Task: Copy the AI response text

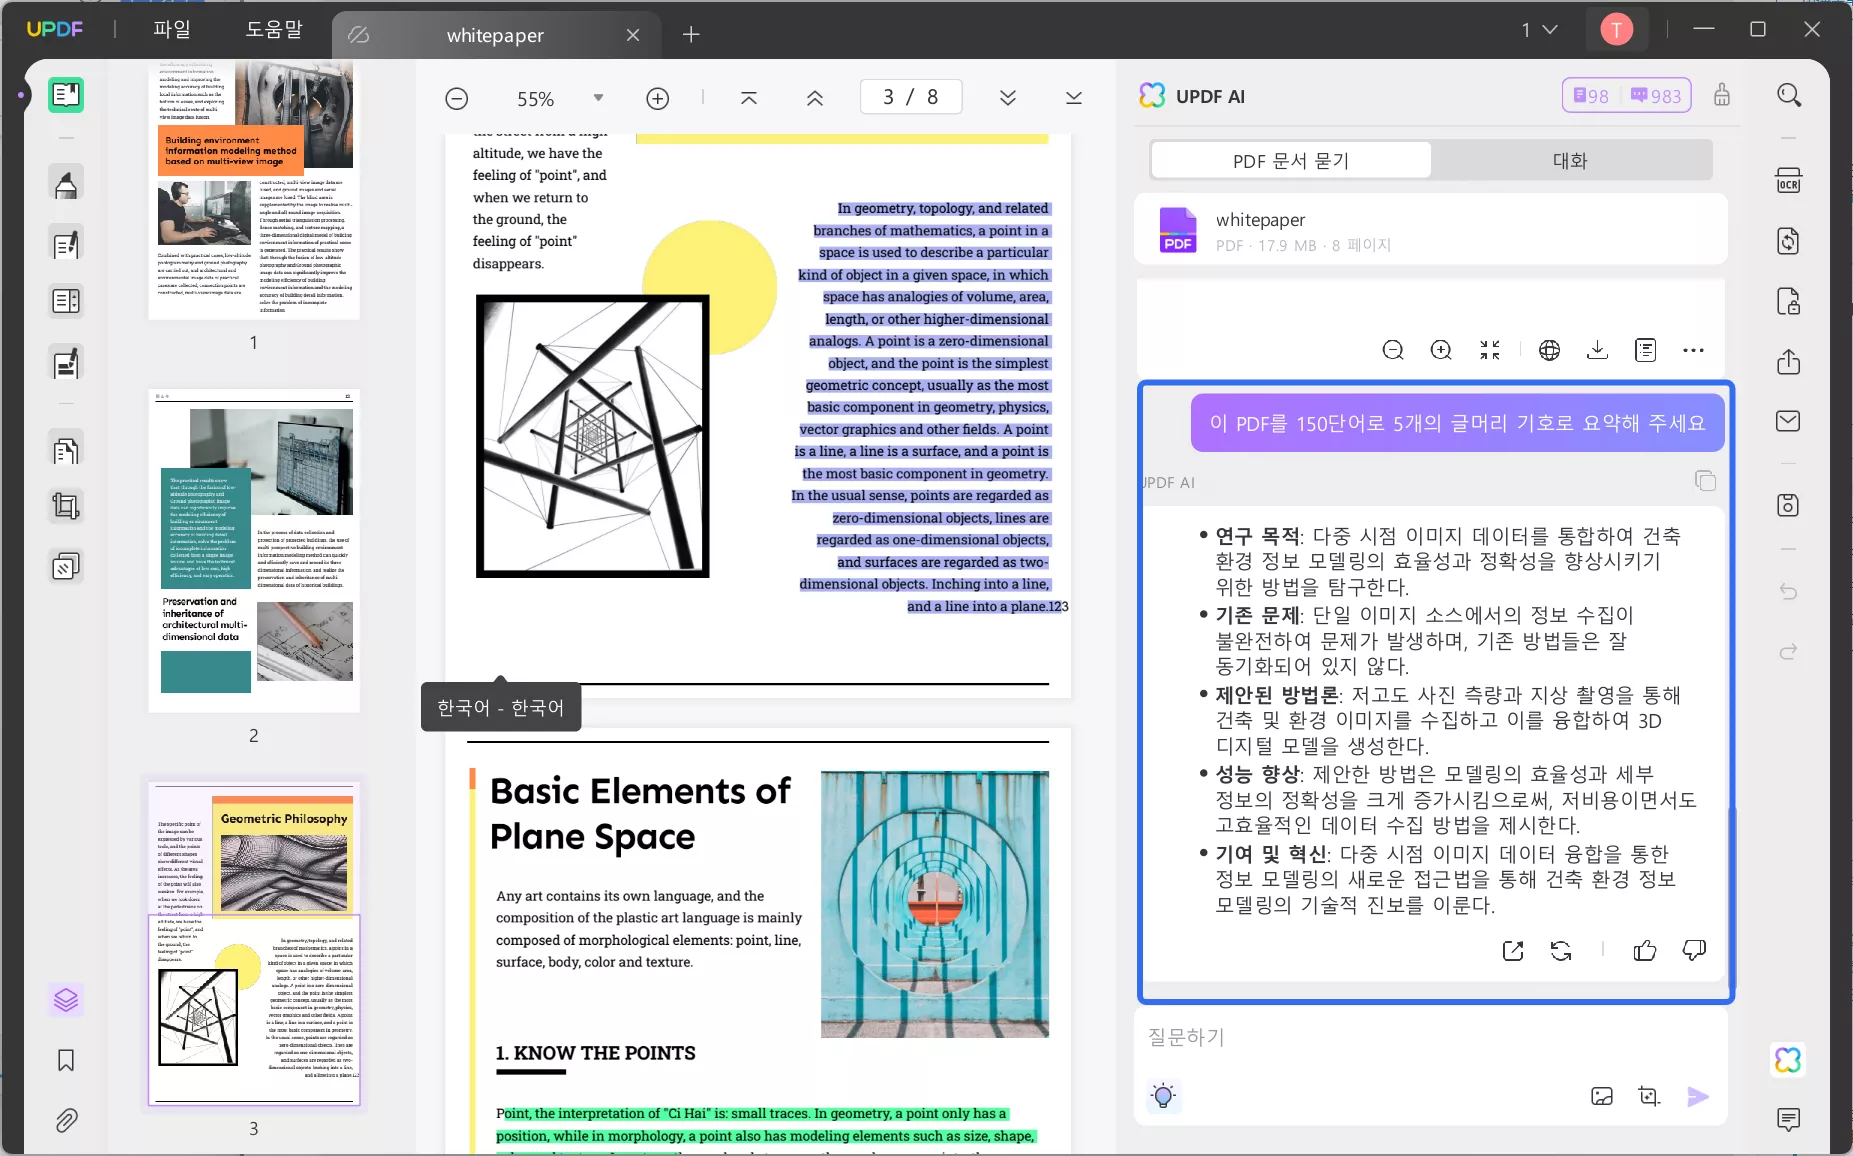Action: (1705, 481)
